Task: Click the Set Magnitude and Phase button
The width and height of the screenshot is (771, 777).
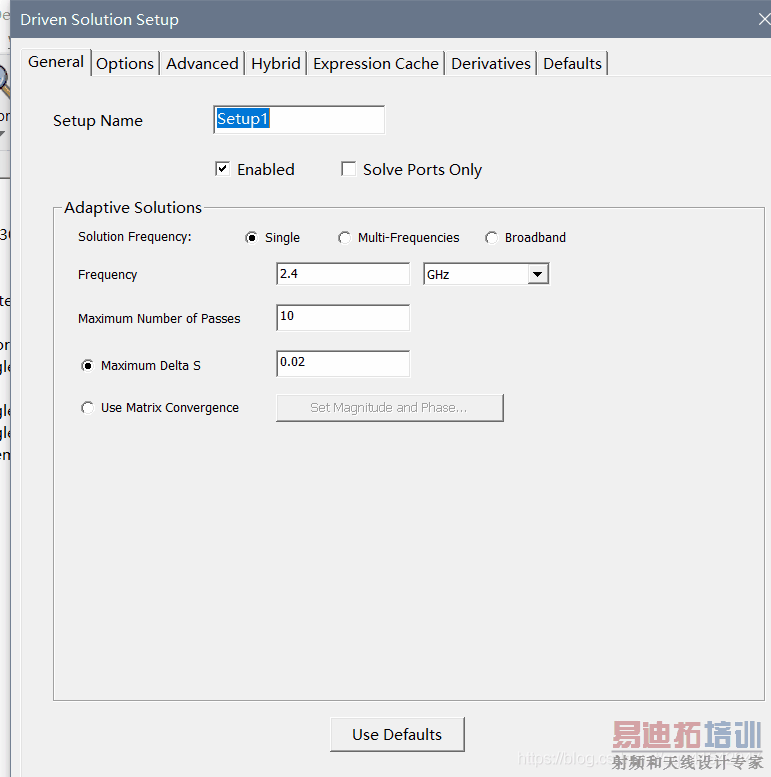Action: (389, 408)
